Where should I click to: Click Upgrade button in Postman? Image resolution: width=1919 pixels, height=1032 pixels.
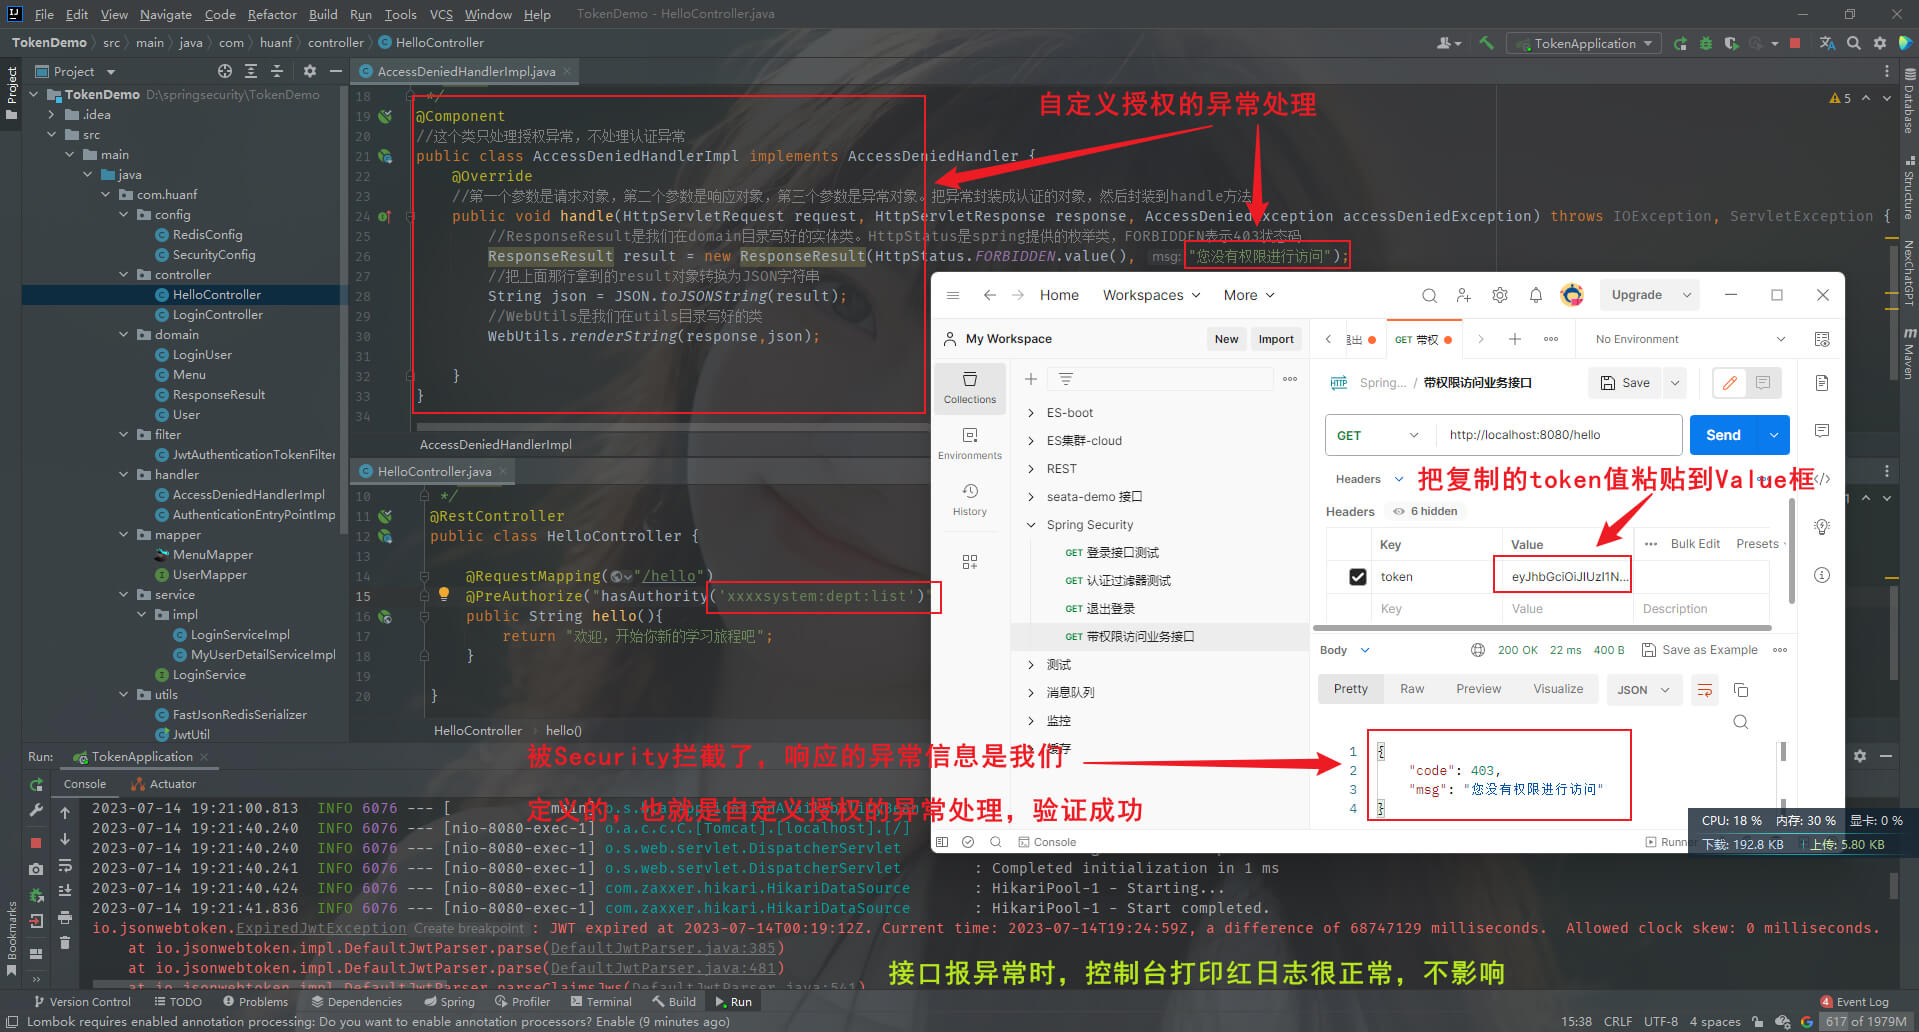1637,295
